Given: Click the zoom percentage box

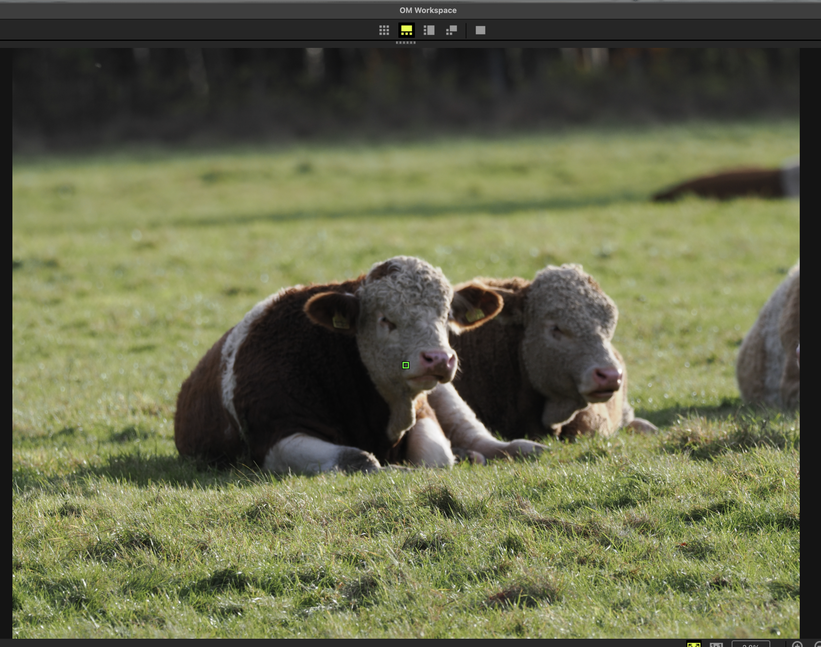Looking at the screenshot, I should [750, 644].
